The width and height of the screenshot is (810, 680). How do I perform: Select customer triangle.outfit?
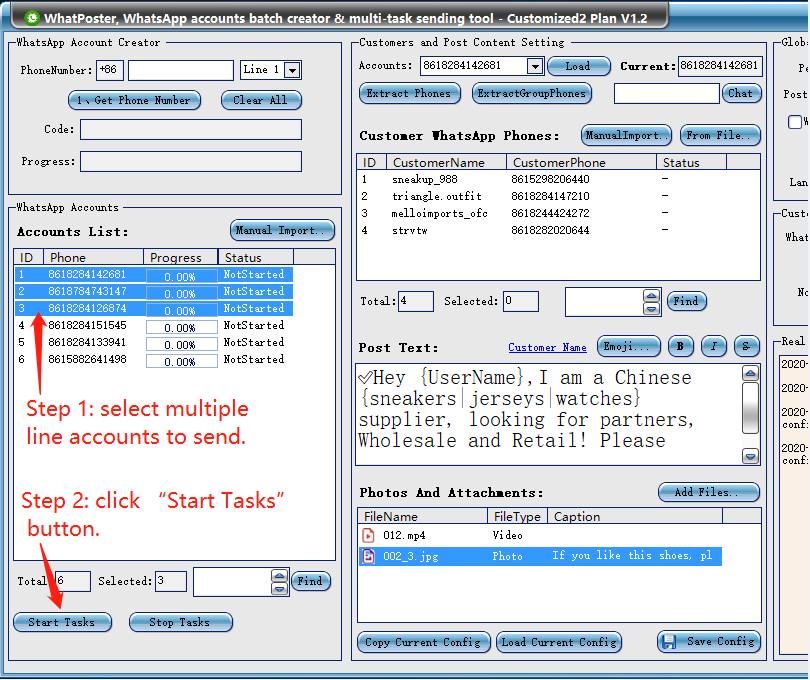point(542,196)
